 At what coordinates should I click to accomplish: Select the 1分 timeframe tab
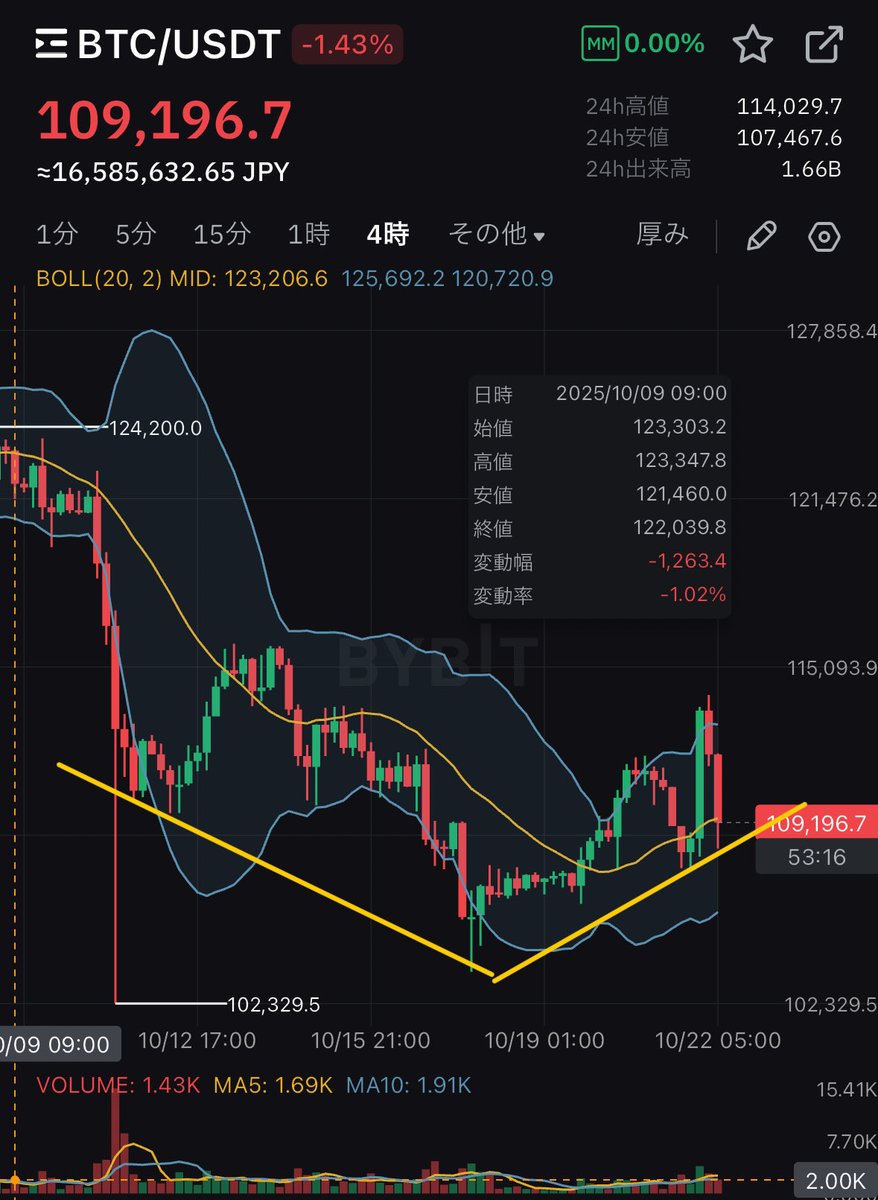pos(56,235)
